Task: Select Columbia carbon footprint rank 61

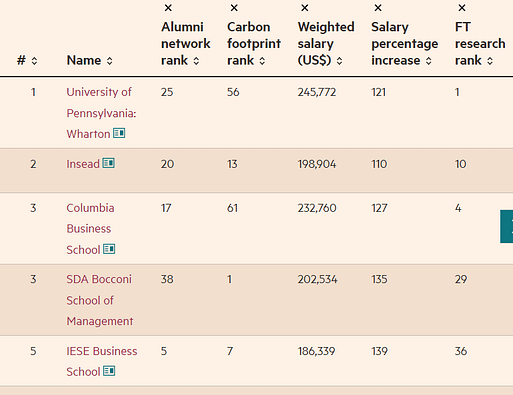Action: tap(232, 208)
